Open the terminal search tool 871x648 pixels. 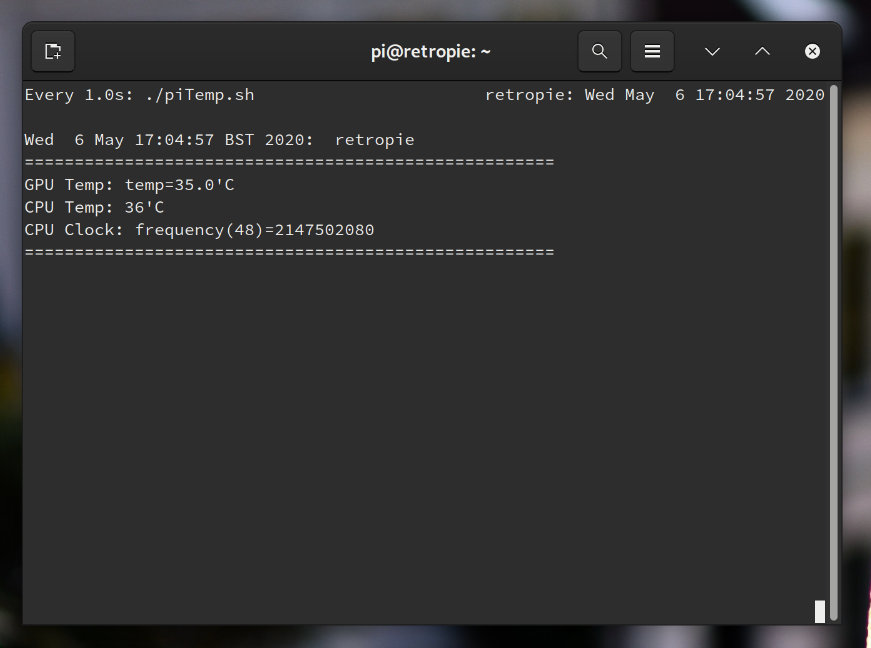click(x=599, y=52)
